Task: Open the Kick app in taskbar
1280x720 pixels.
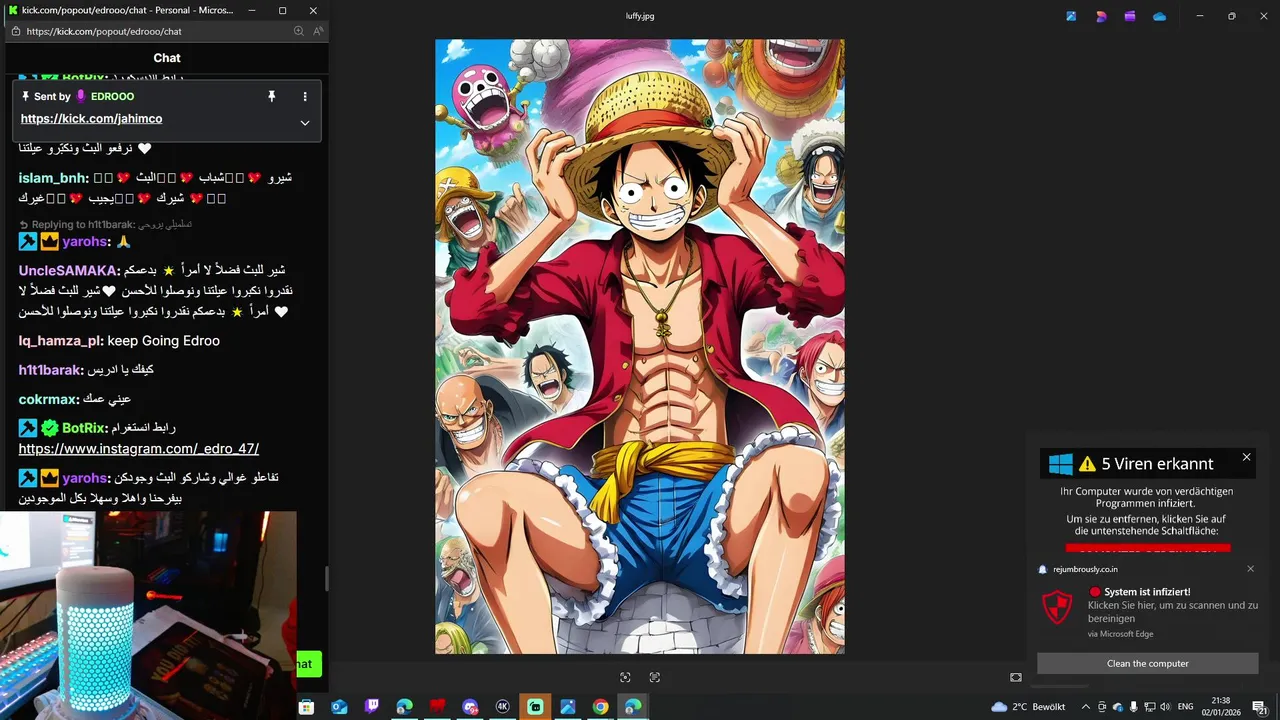Action: click(535, 706)
